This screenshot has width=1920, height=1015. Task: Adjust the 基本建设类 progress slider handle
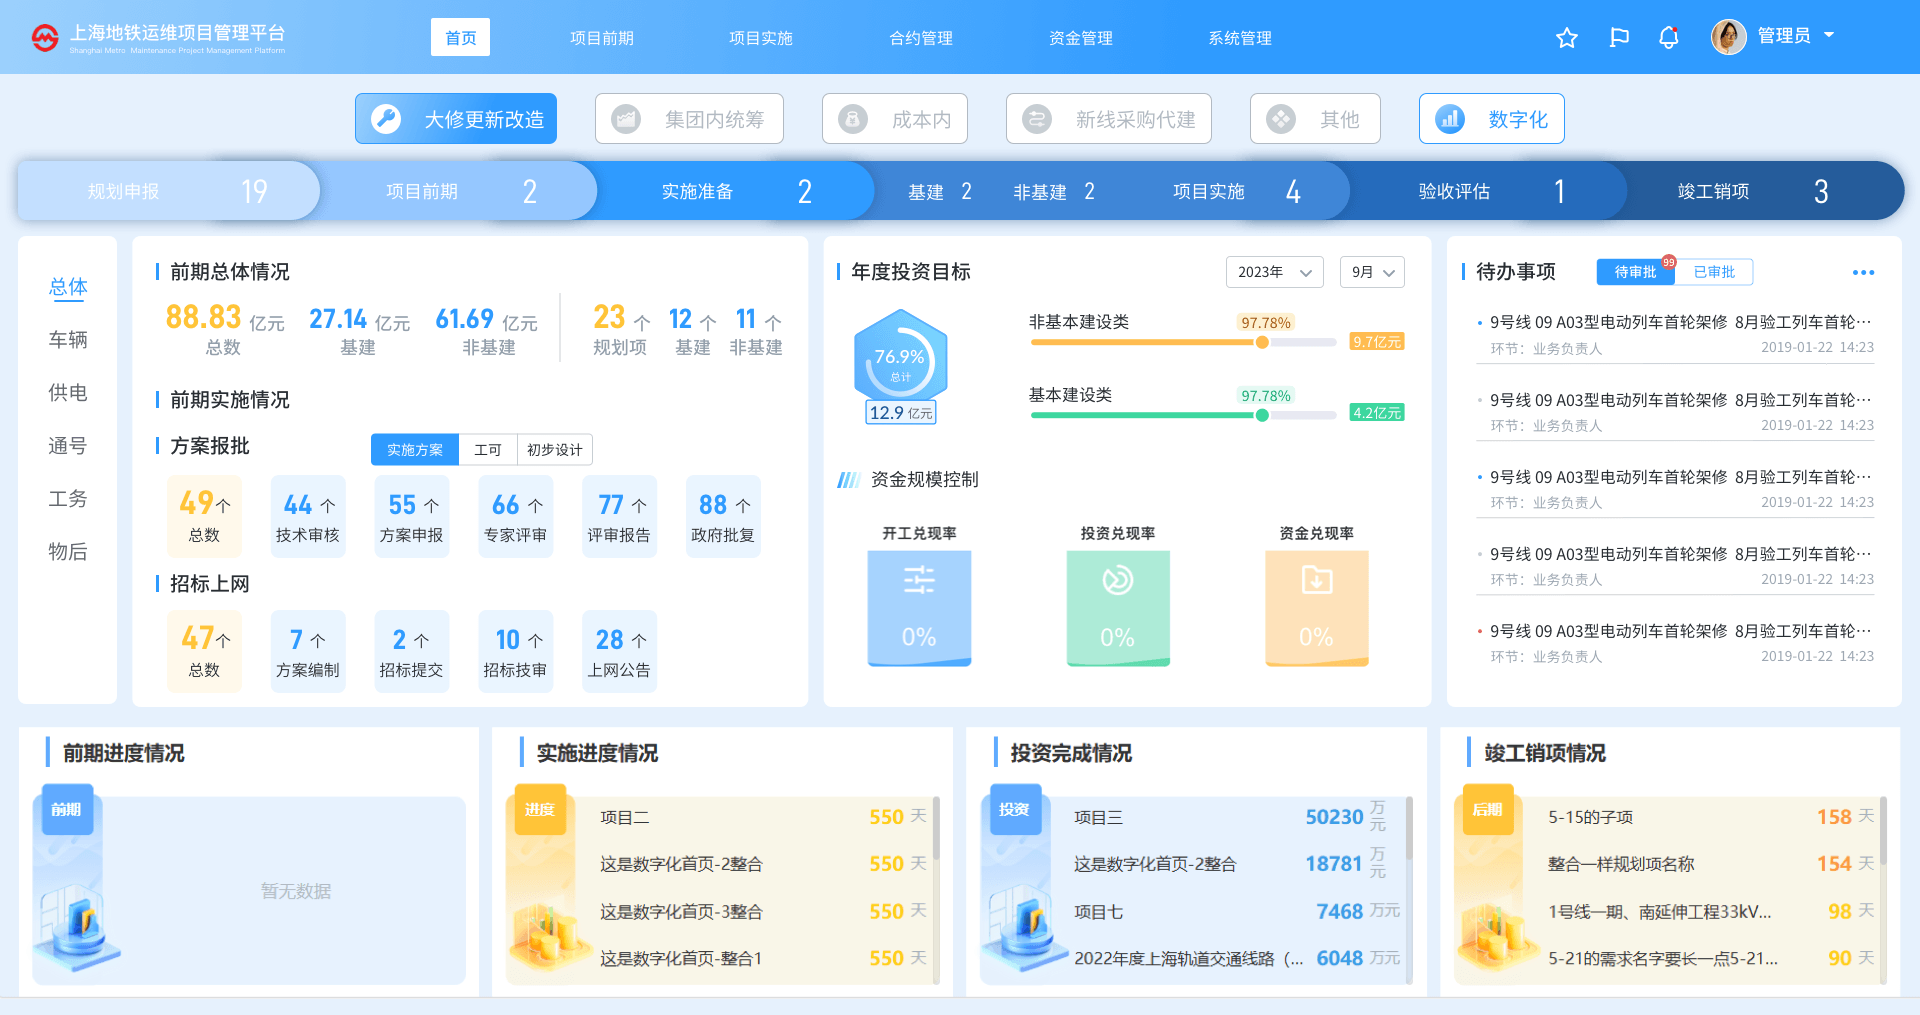click(x=1262, y=415)
